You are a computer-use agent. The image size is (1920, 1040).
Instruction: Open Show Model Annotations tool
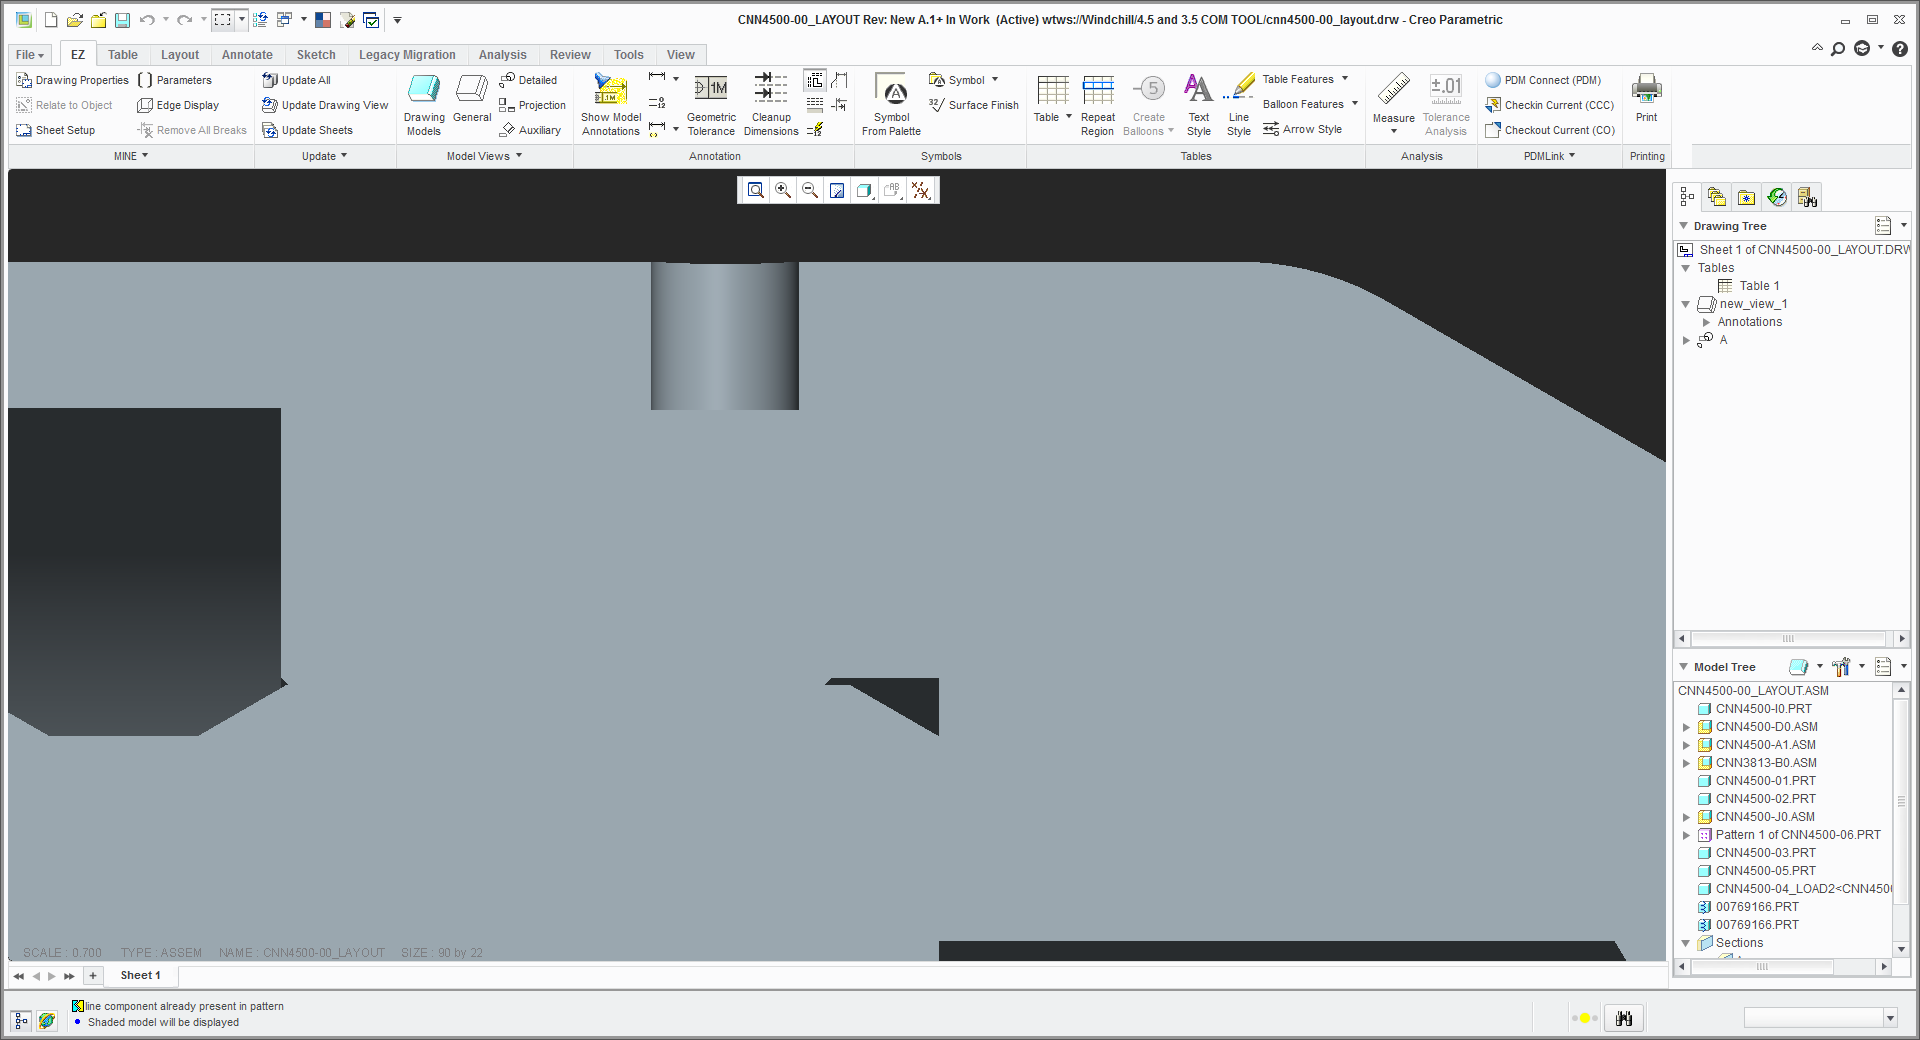click(611, 103)
